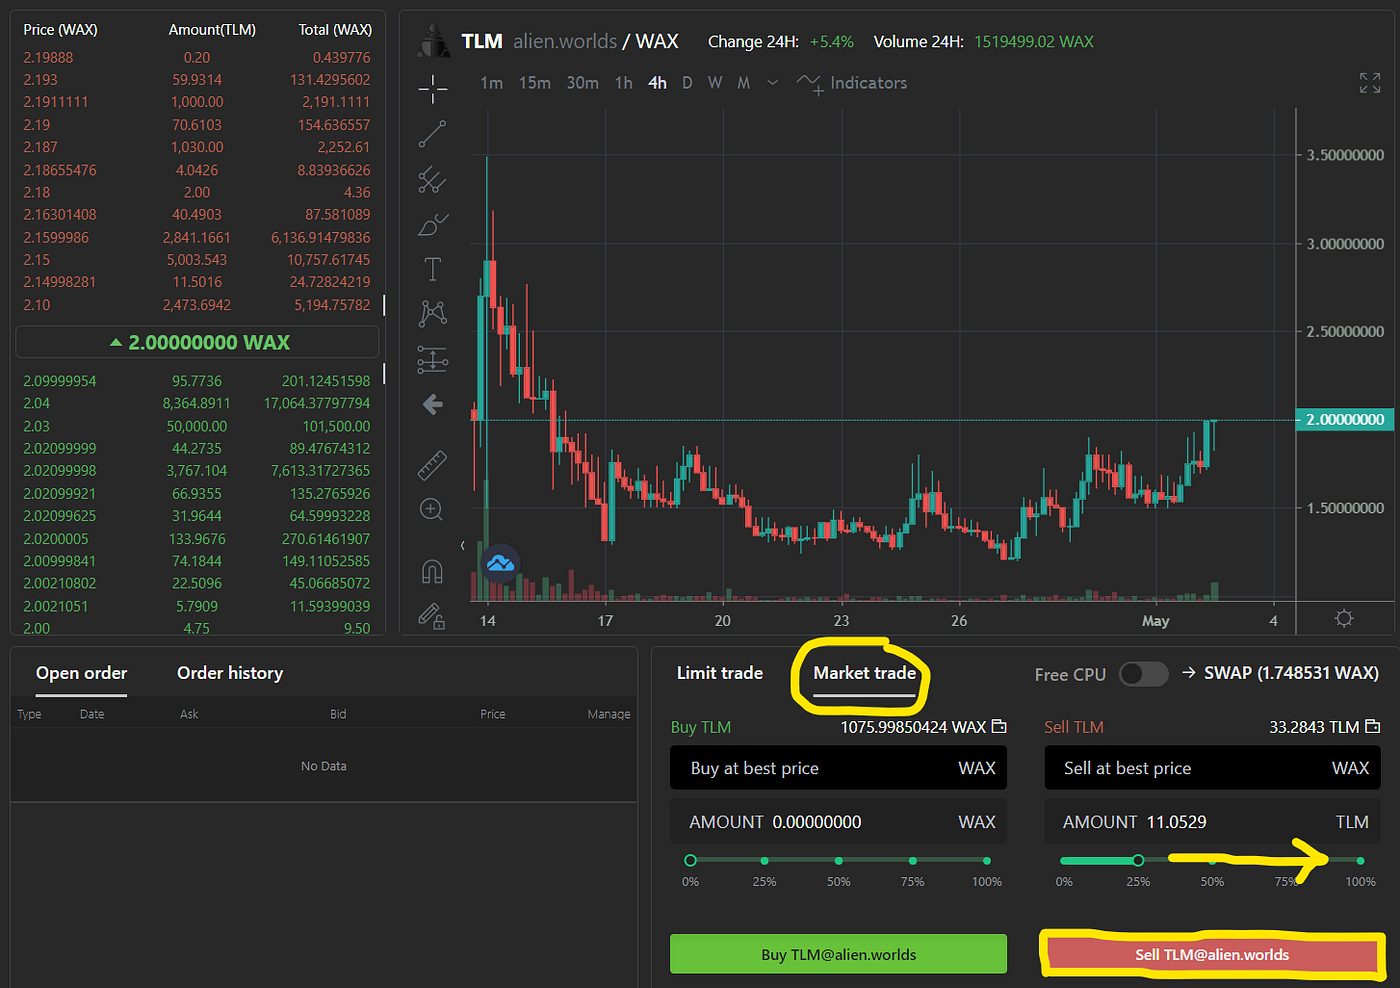Select bid order priced 2.04

197,403
